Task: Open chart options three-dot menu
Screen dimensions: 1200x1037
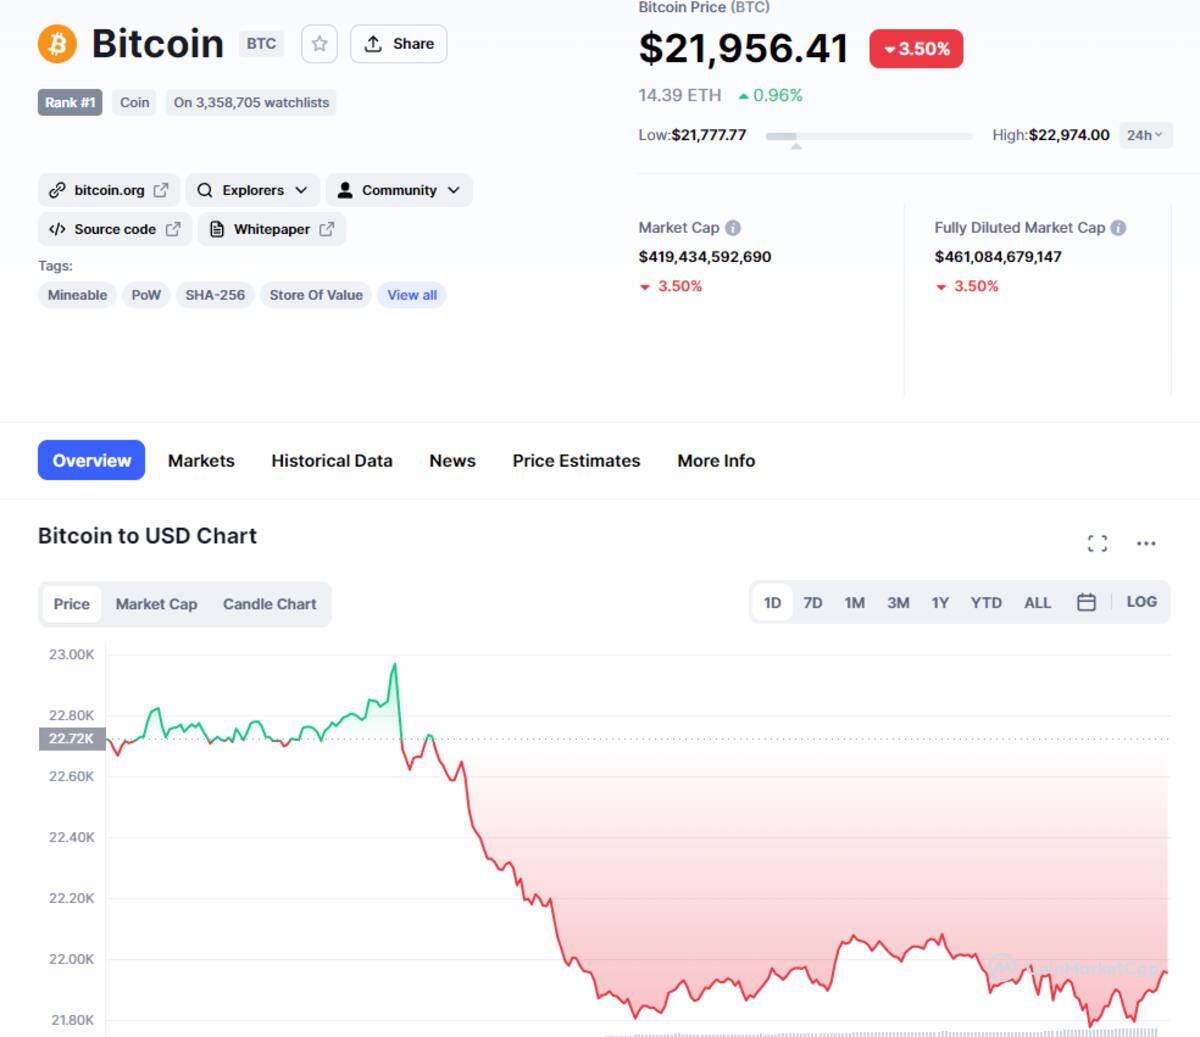Action: tap(1146, 543)
